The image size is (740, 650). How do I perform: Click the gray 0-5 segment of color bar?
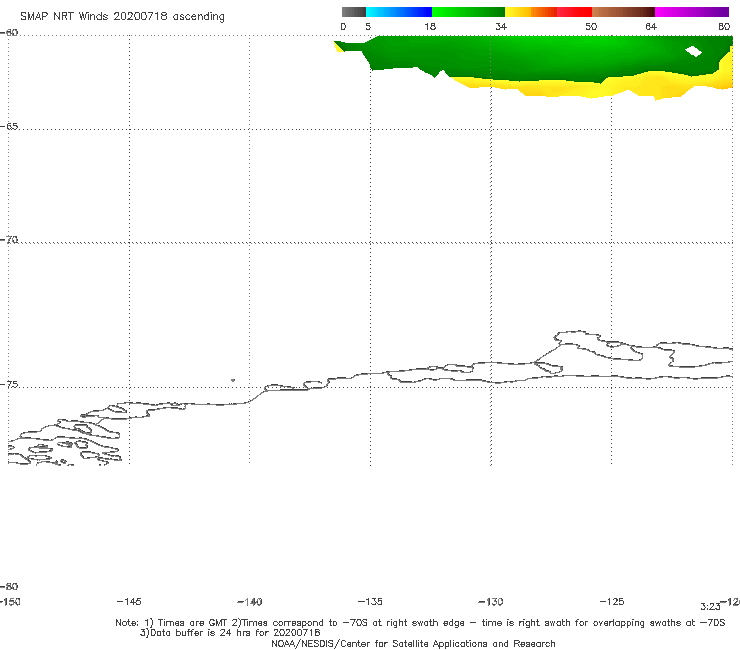point(354,12)
